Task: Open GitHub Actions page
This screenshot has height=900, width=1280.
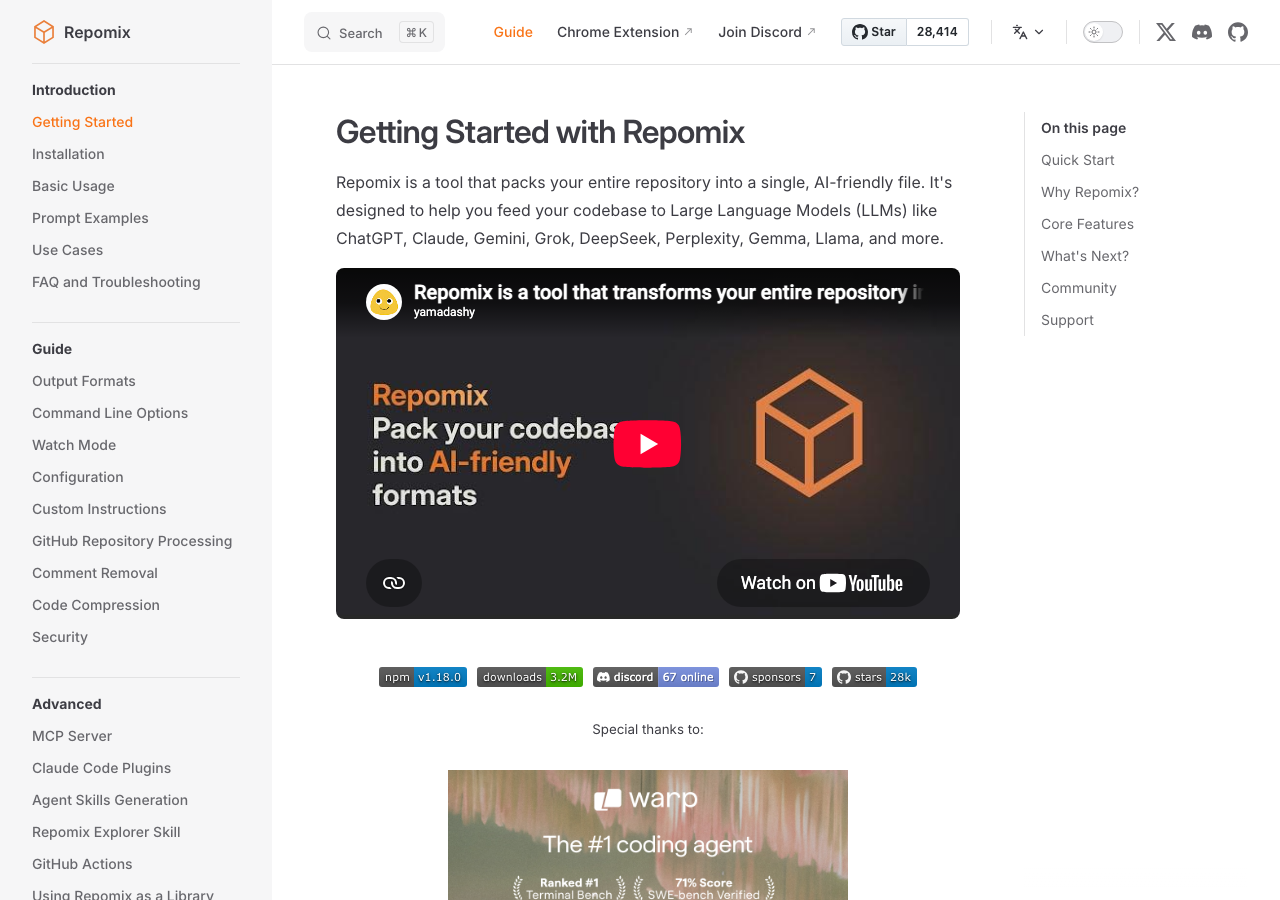Action: click(82, 864)
